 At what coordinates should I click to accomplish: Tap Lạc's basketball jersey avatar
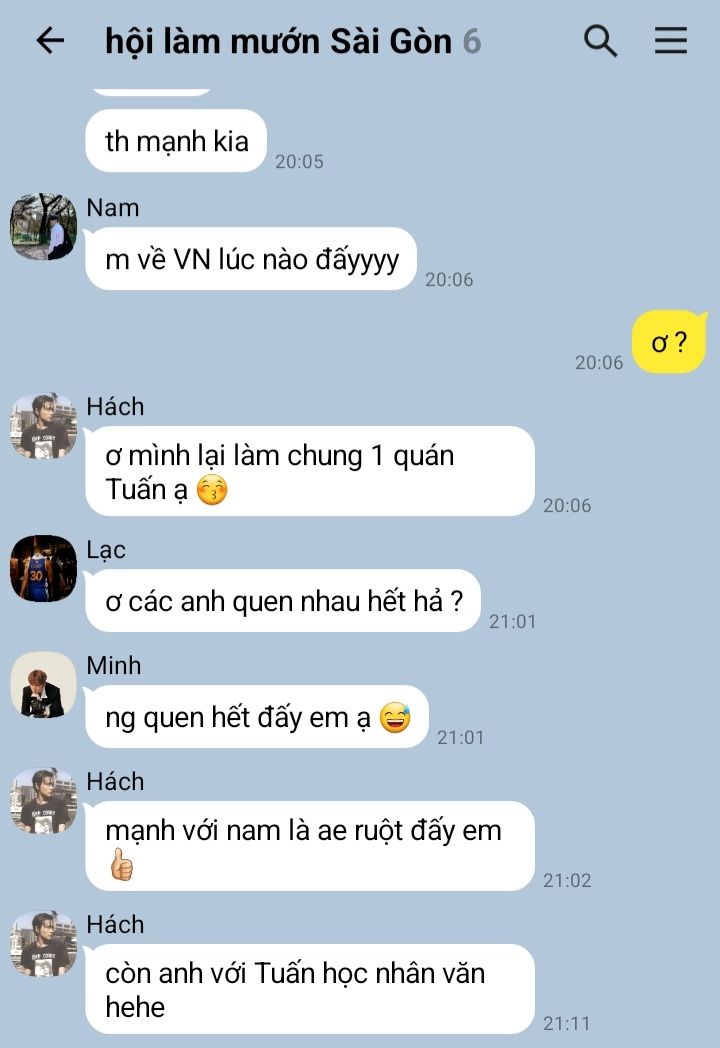click(x=43, y=568)
